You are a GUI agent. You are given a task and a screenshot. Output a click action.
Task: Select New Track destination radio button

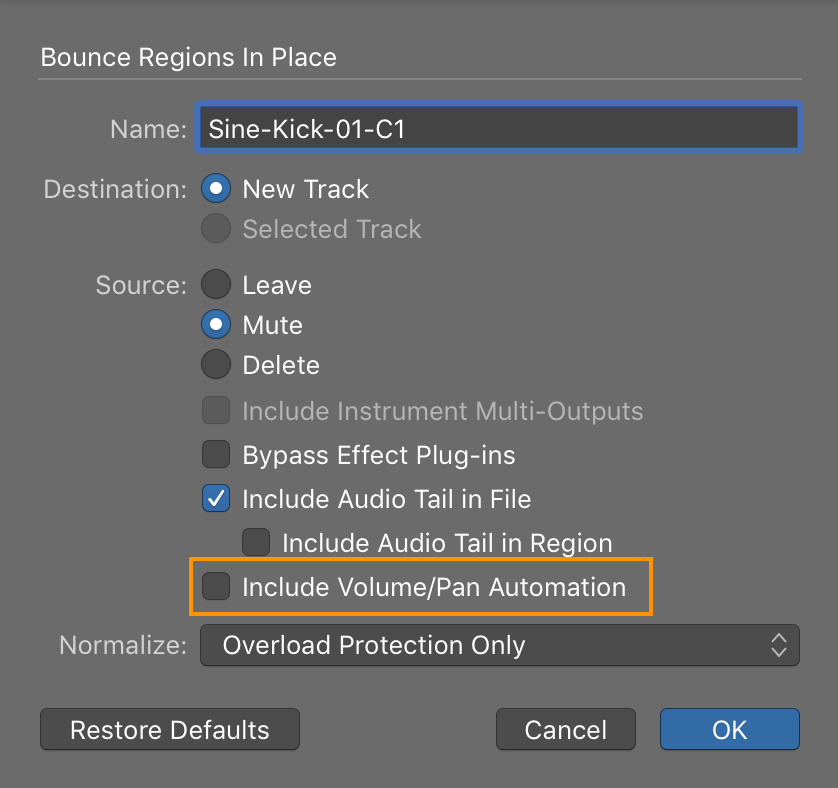tap(216, 188)
